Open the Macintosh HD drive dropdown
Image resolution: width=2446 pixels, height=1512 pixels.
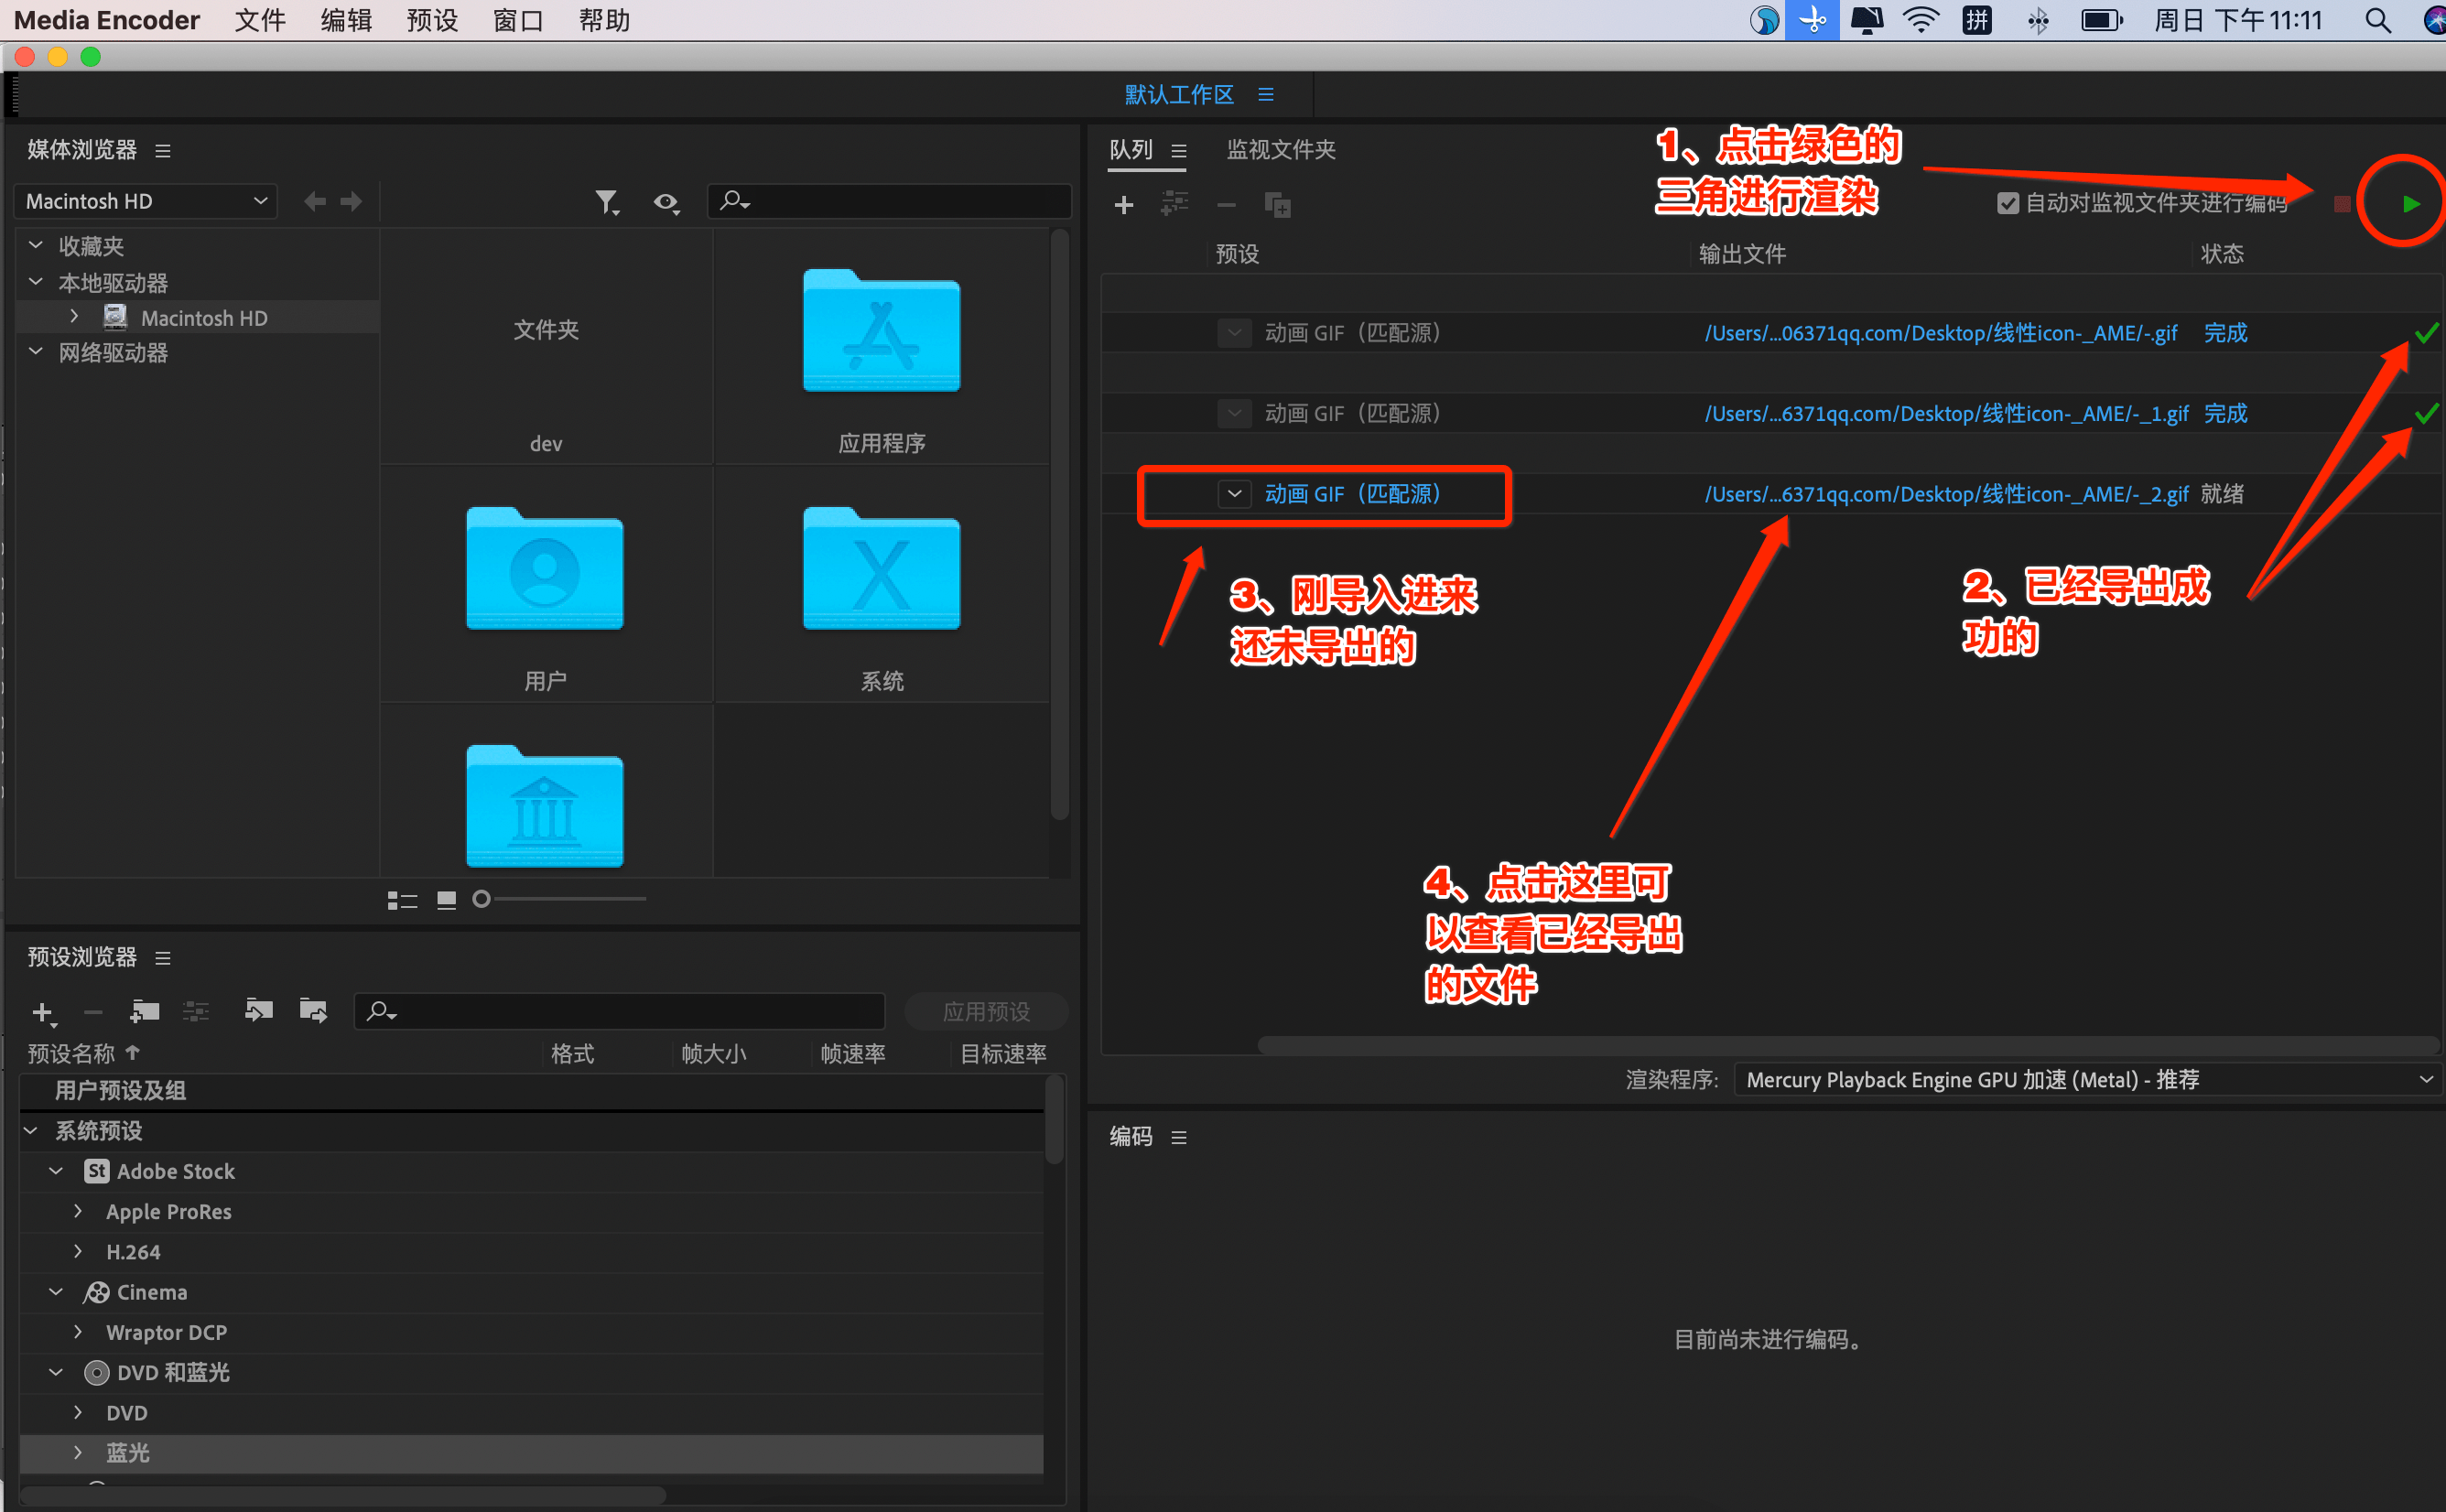(x=146, y=201)
